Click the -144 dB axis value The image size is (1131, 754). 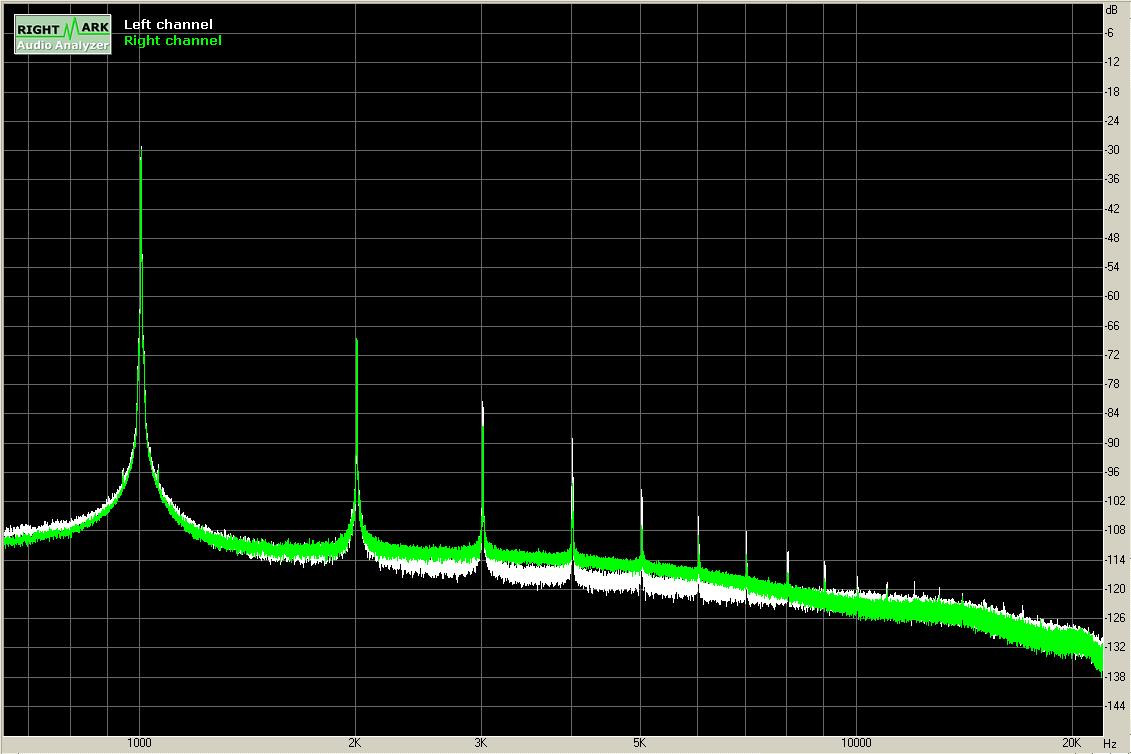(x=1115, y=706)
